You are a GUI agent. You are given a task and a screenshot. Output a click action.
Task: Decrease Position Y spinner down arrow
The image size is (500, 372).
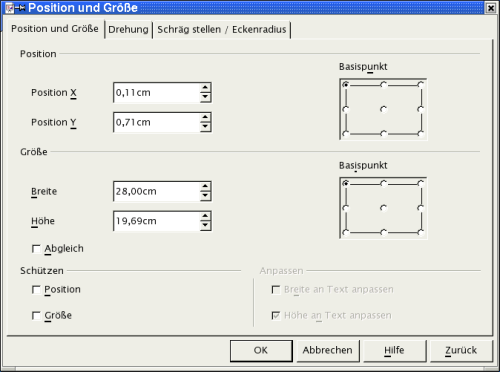pyautogui.click(x=205, y=127)
